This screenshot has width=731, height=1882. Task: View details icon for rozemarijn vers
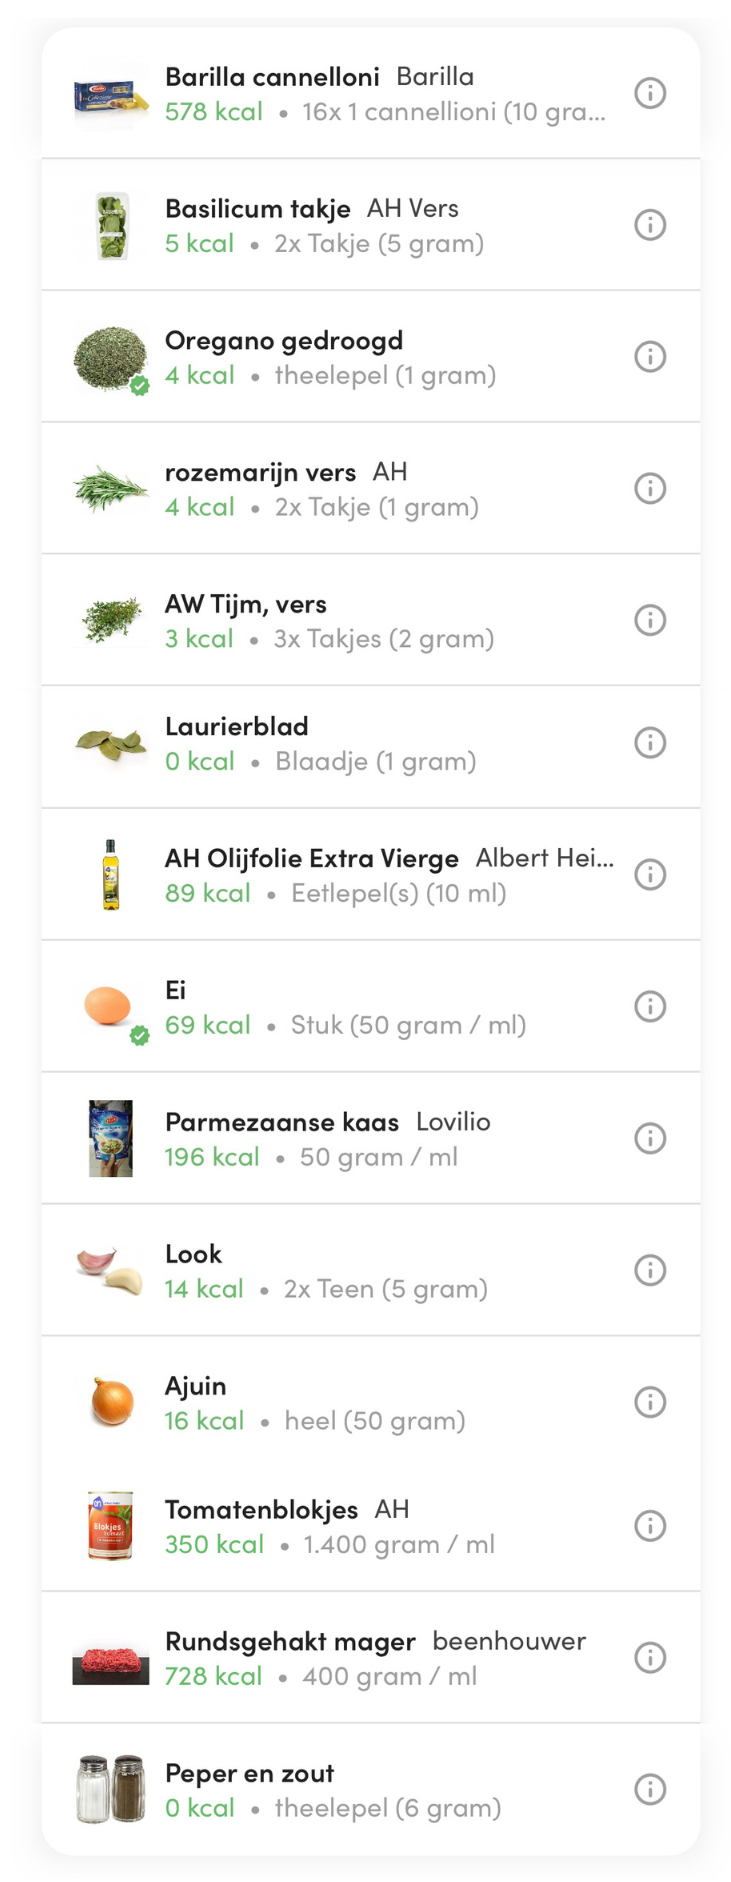click(650, 489)
